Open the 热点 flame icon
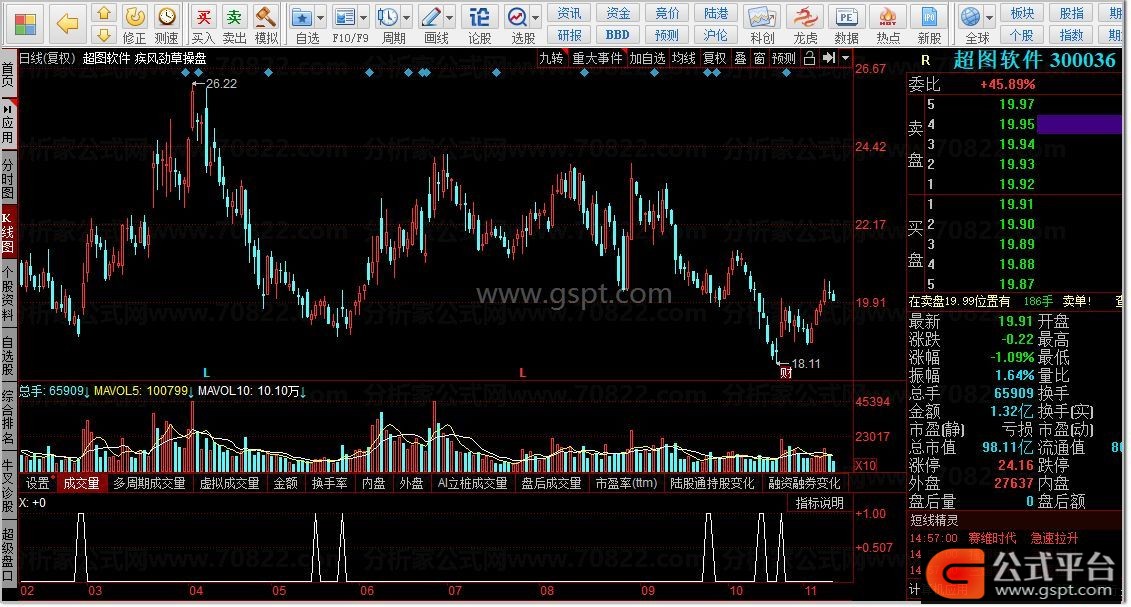The width and height of the screenshot is (1131, 607). (888, 17)
